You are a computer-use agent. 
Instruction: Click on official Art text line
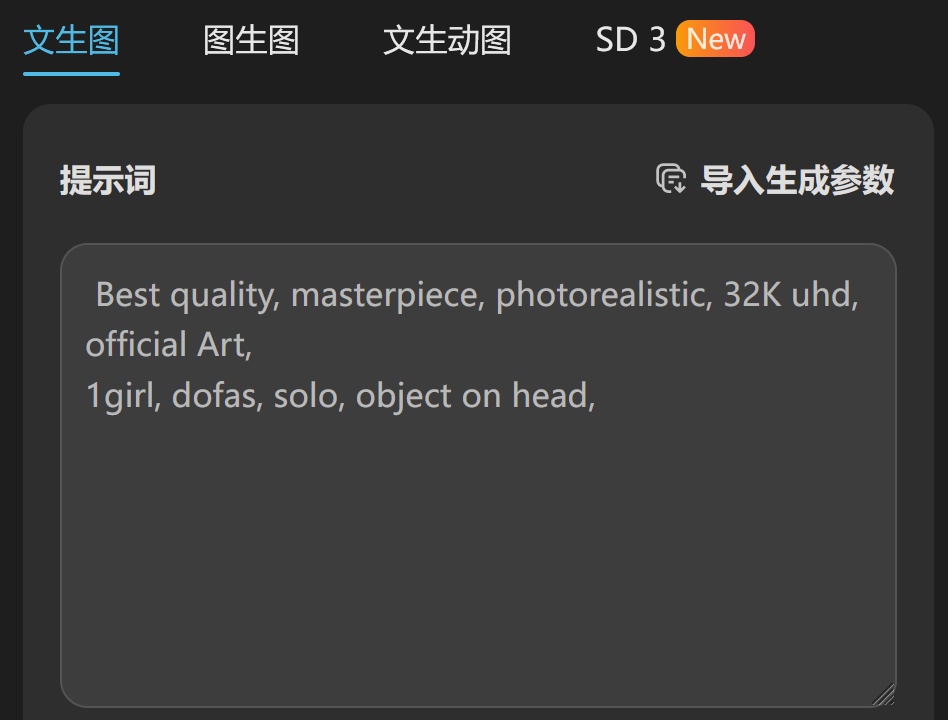[x=169, y=345]
